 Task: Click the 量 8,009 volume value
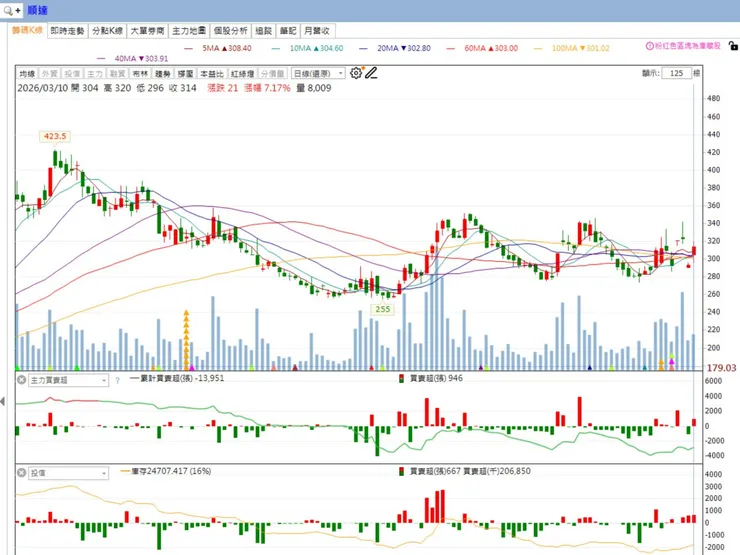click(314, 88)
